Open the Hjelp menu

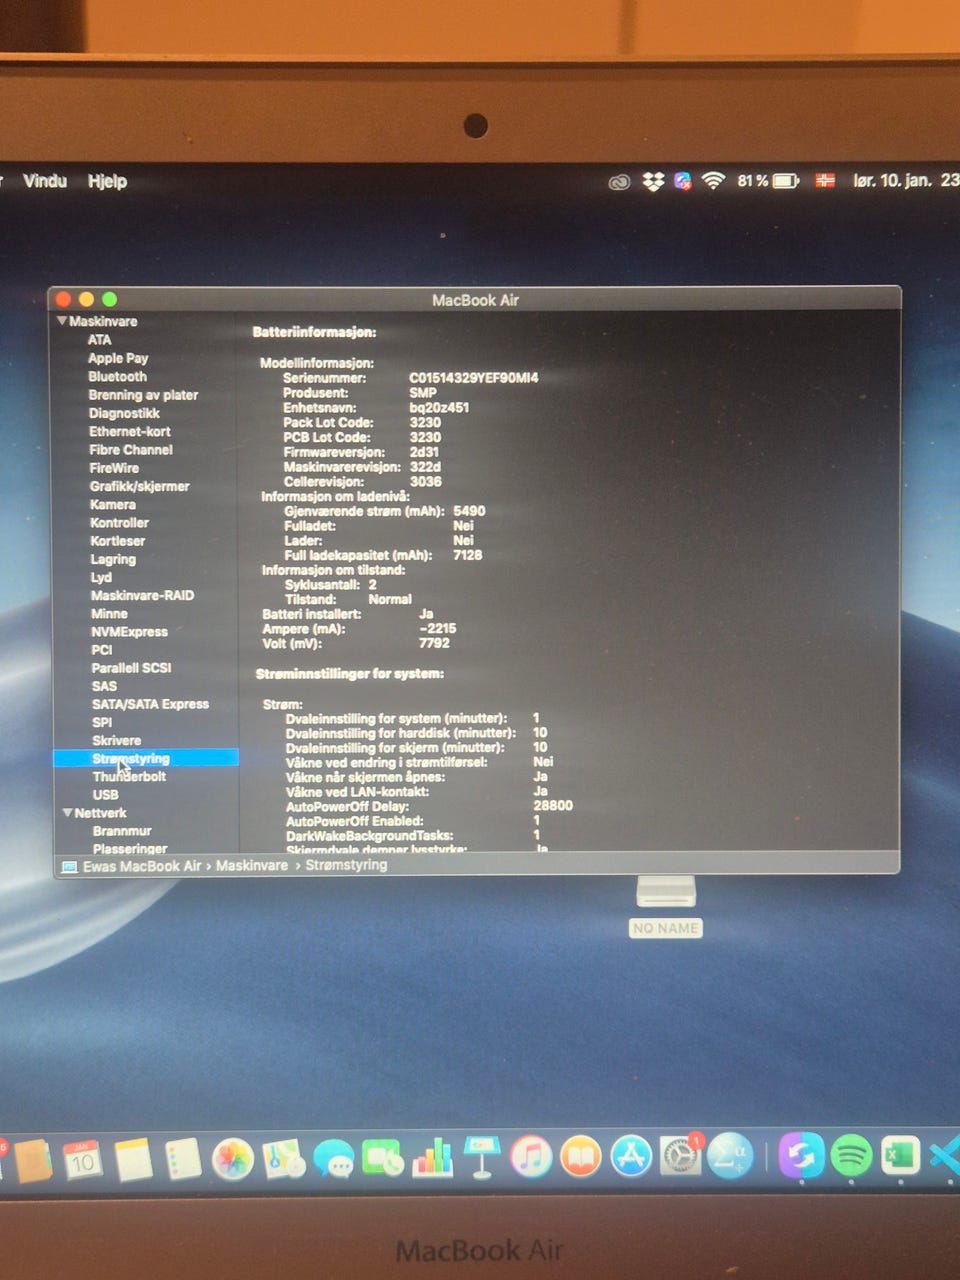[x=107, y=181]
